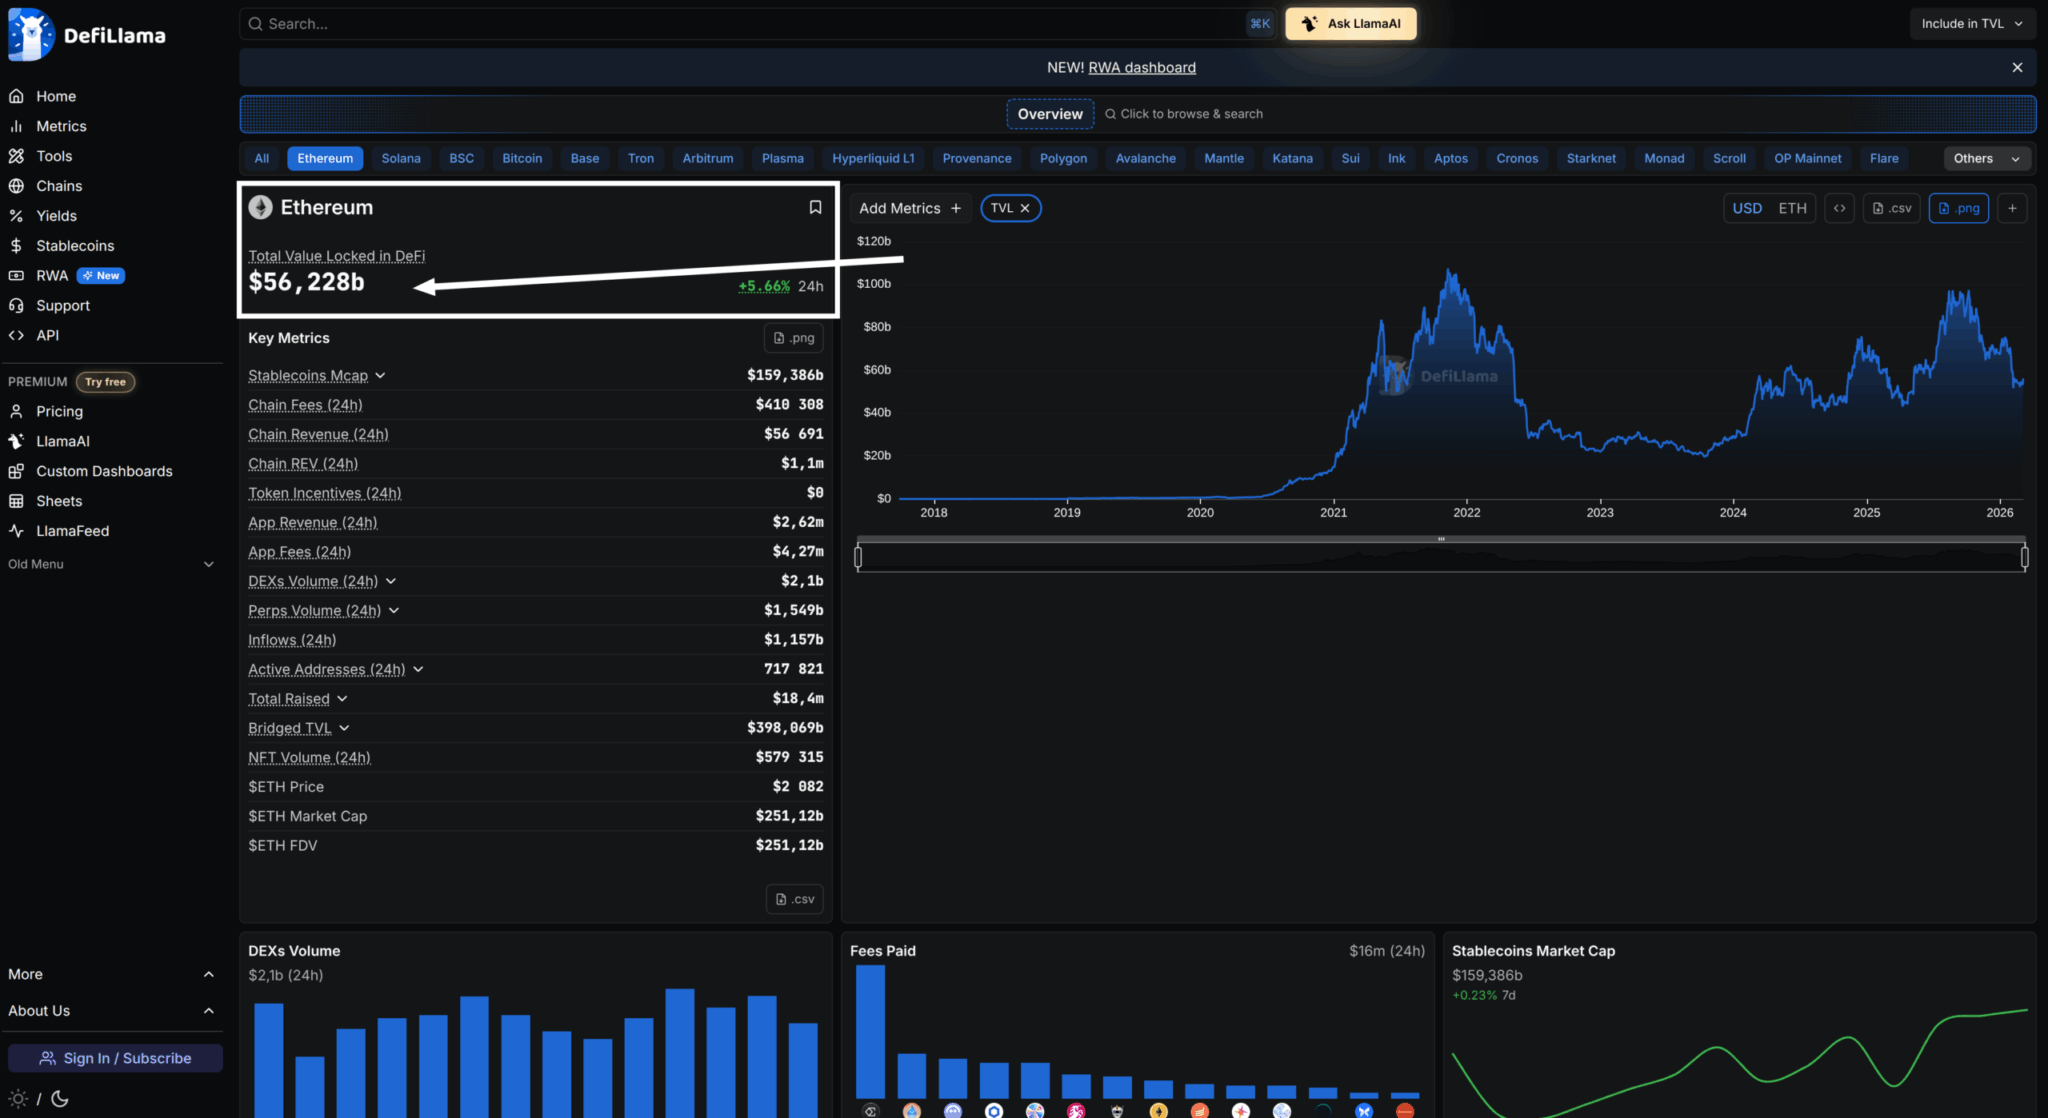Download the TVL chart as .csv
This screenshot has width=2048, height=1118.
click(x=1891, y=208)
